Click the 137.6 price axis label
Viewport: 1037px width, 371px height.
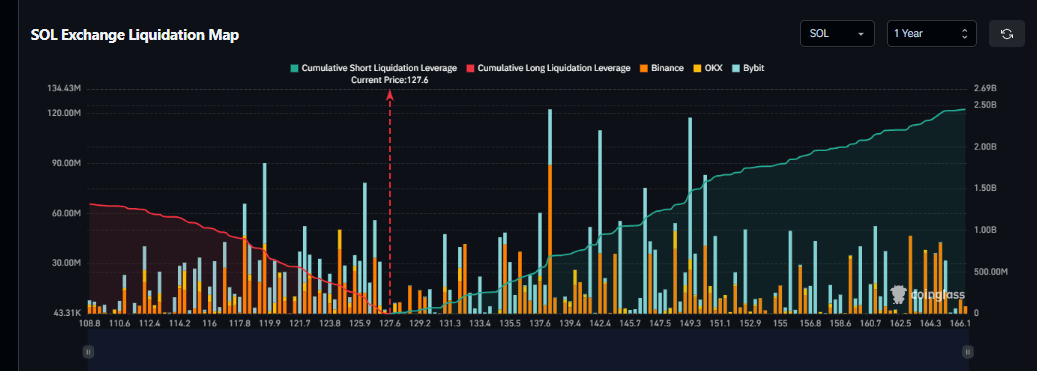pyautogui.click(x=540, y=323)
